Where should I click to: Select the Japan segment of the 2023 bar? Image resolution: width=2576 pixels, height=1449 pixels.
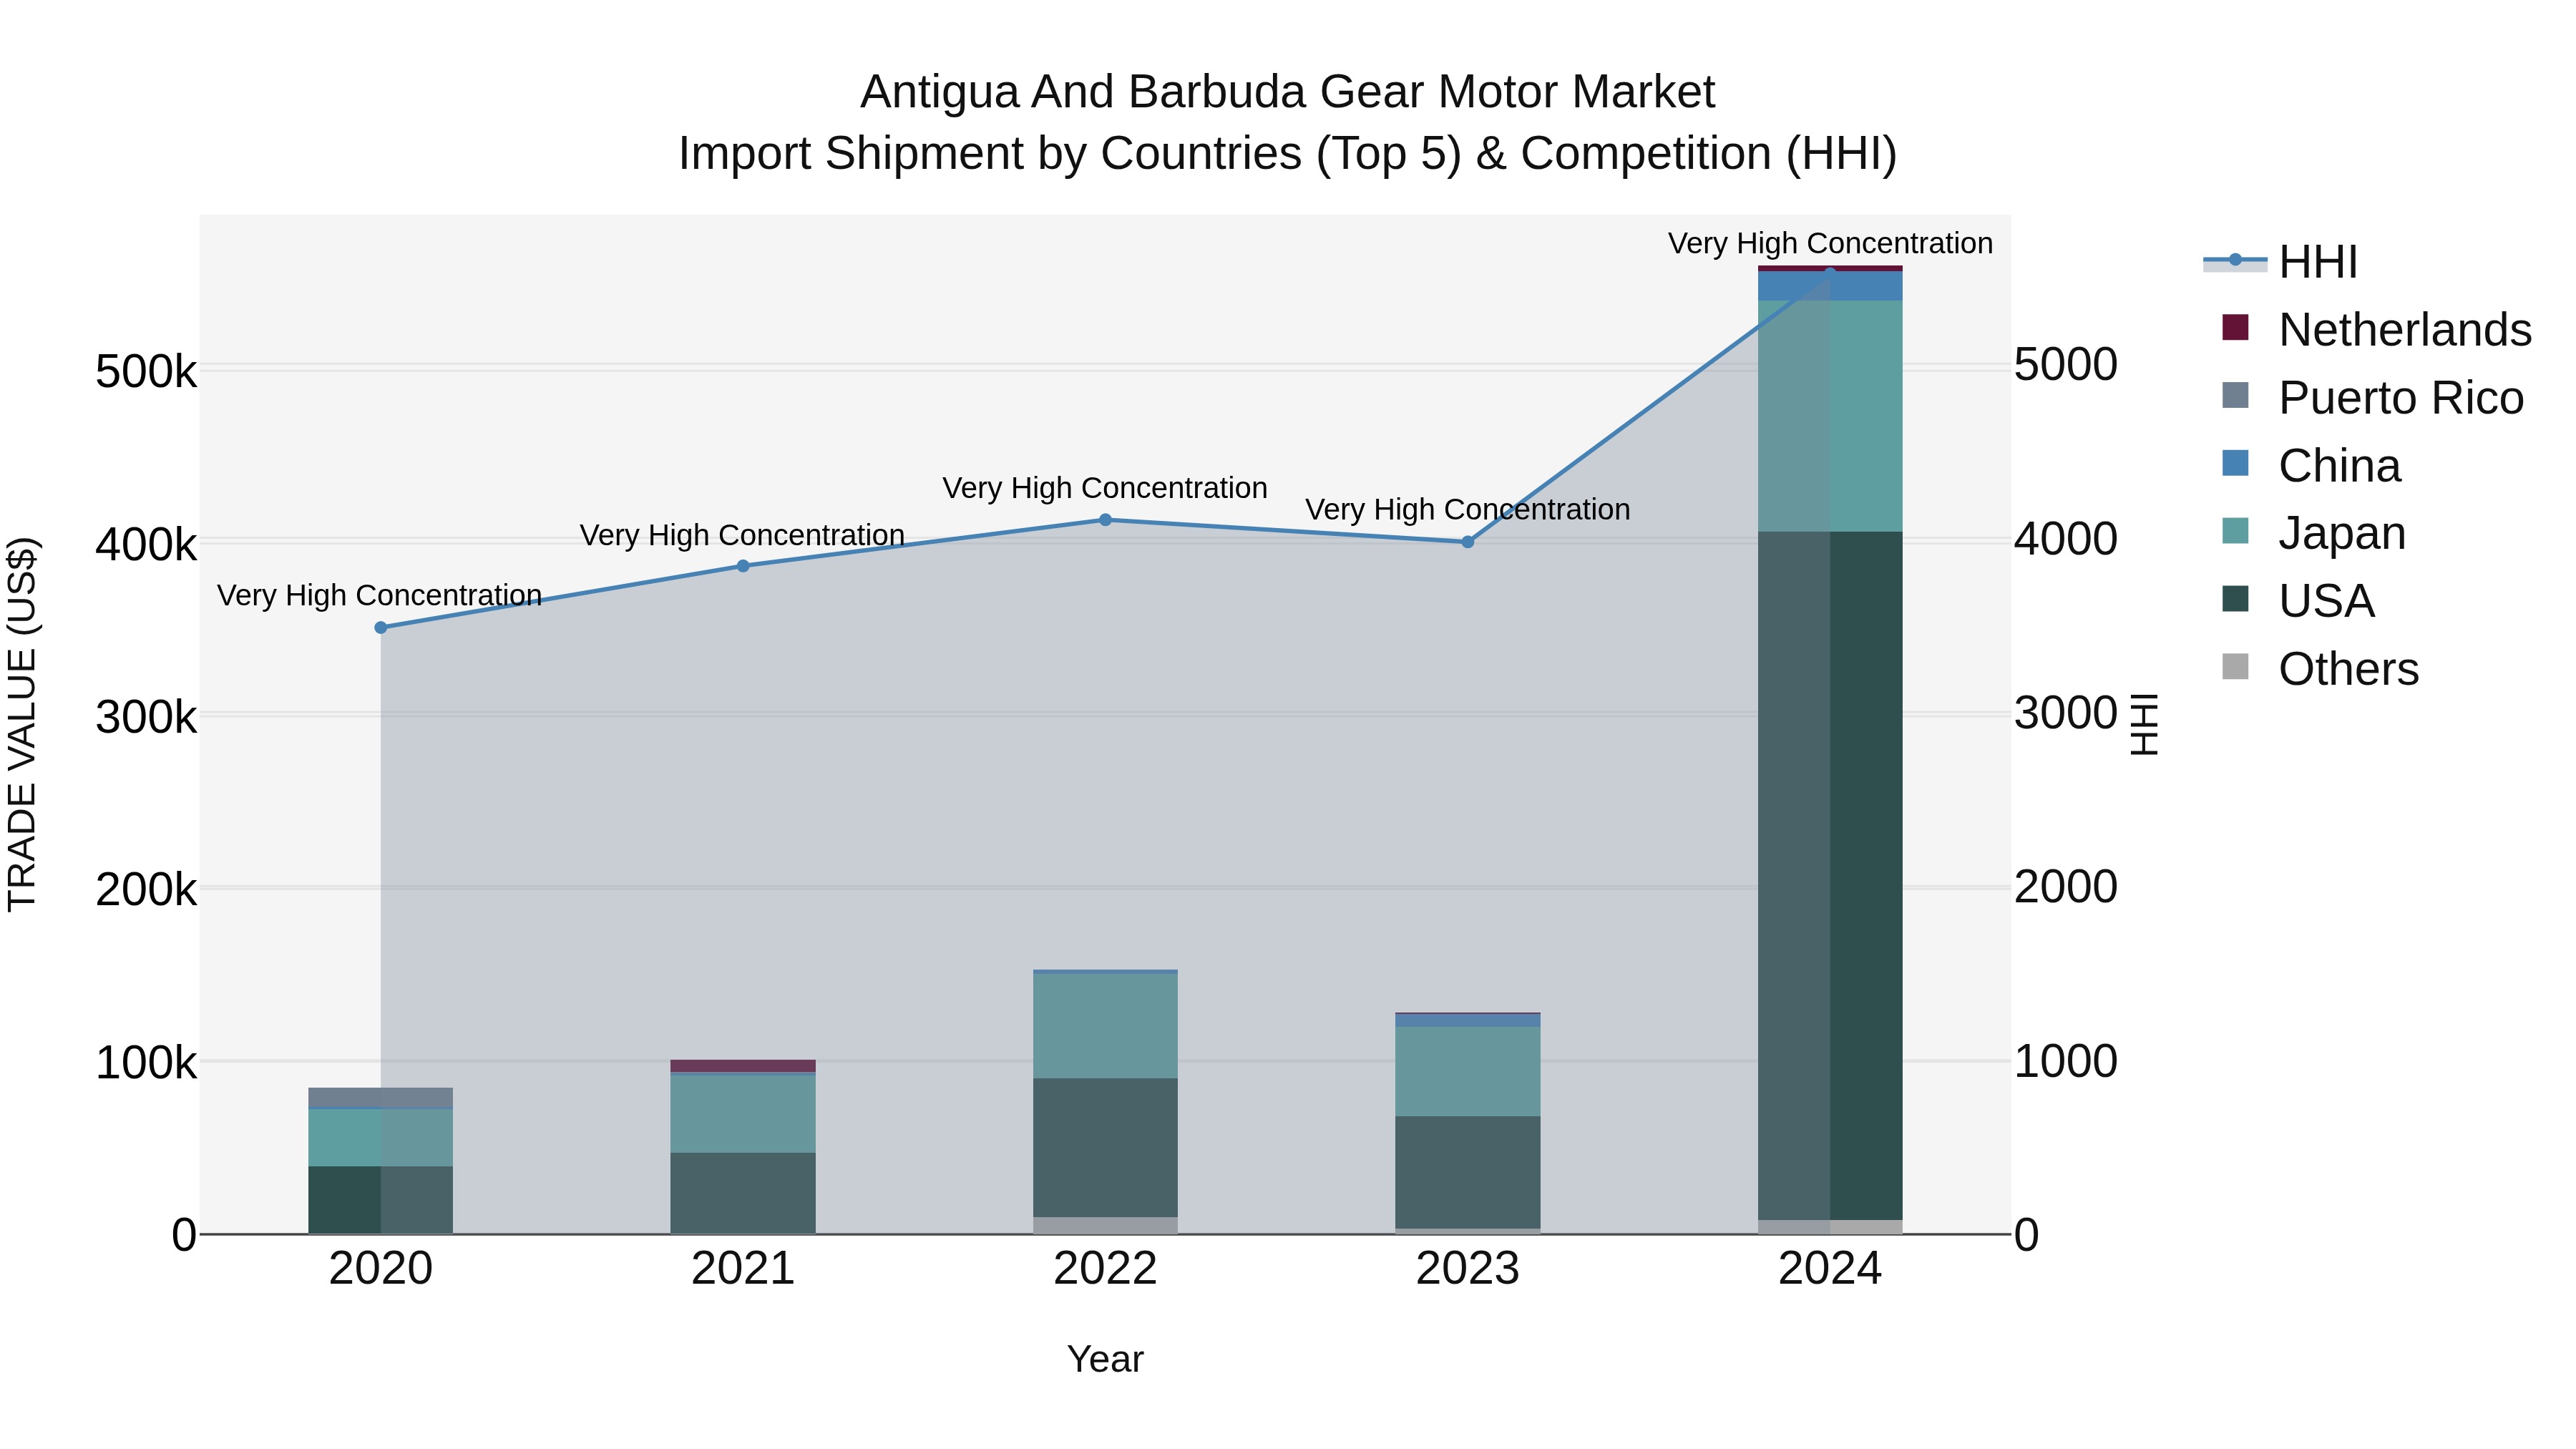(x=1468, y=1072)
